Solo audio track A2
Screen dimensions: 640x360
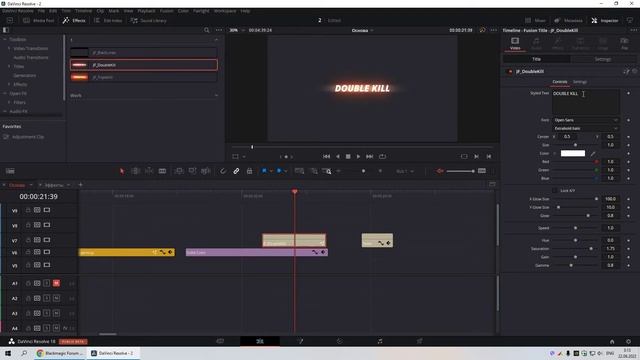click(47, 298)
